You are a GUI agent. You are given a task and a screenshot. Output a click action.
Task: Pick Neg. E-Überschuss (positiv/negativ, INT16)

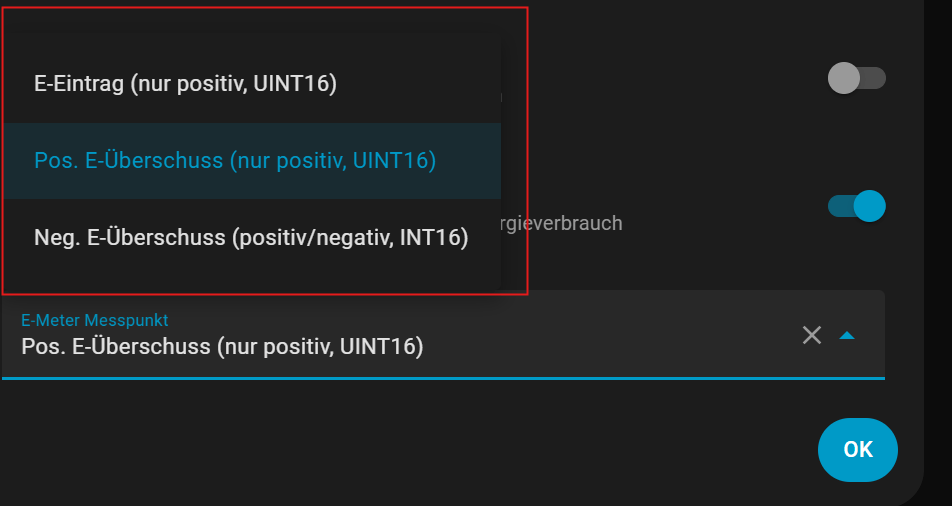coord(251,237)
